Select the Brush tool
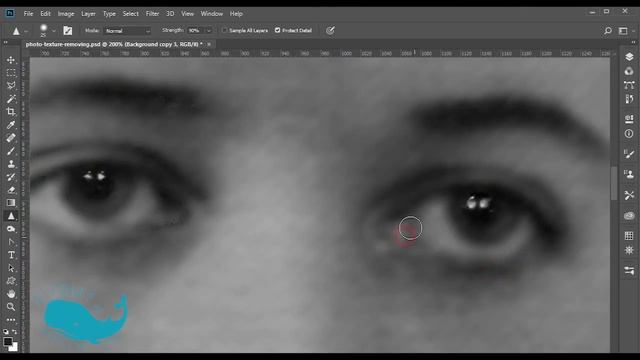 click(11, 151)
